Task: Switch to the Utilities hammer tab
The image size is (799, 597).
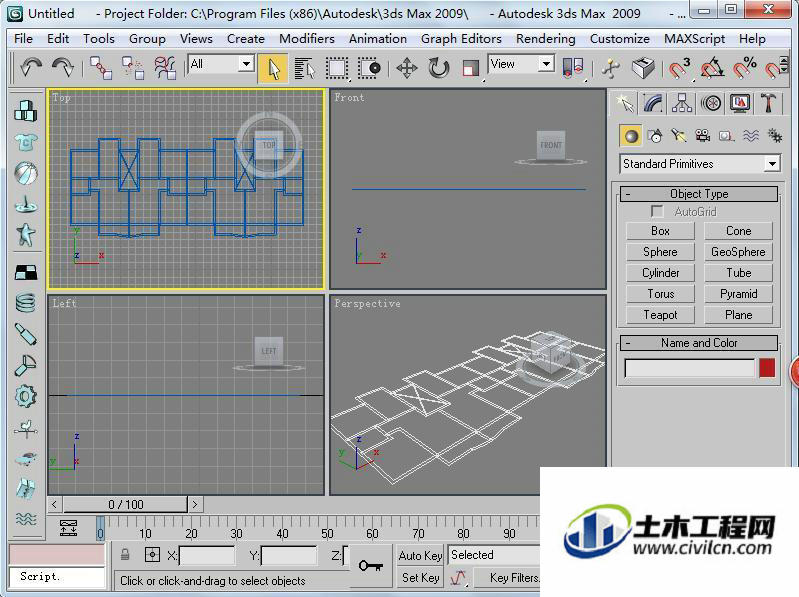Action: (768, 103)
